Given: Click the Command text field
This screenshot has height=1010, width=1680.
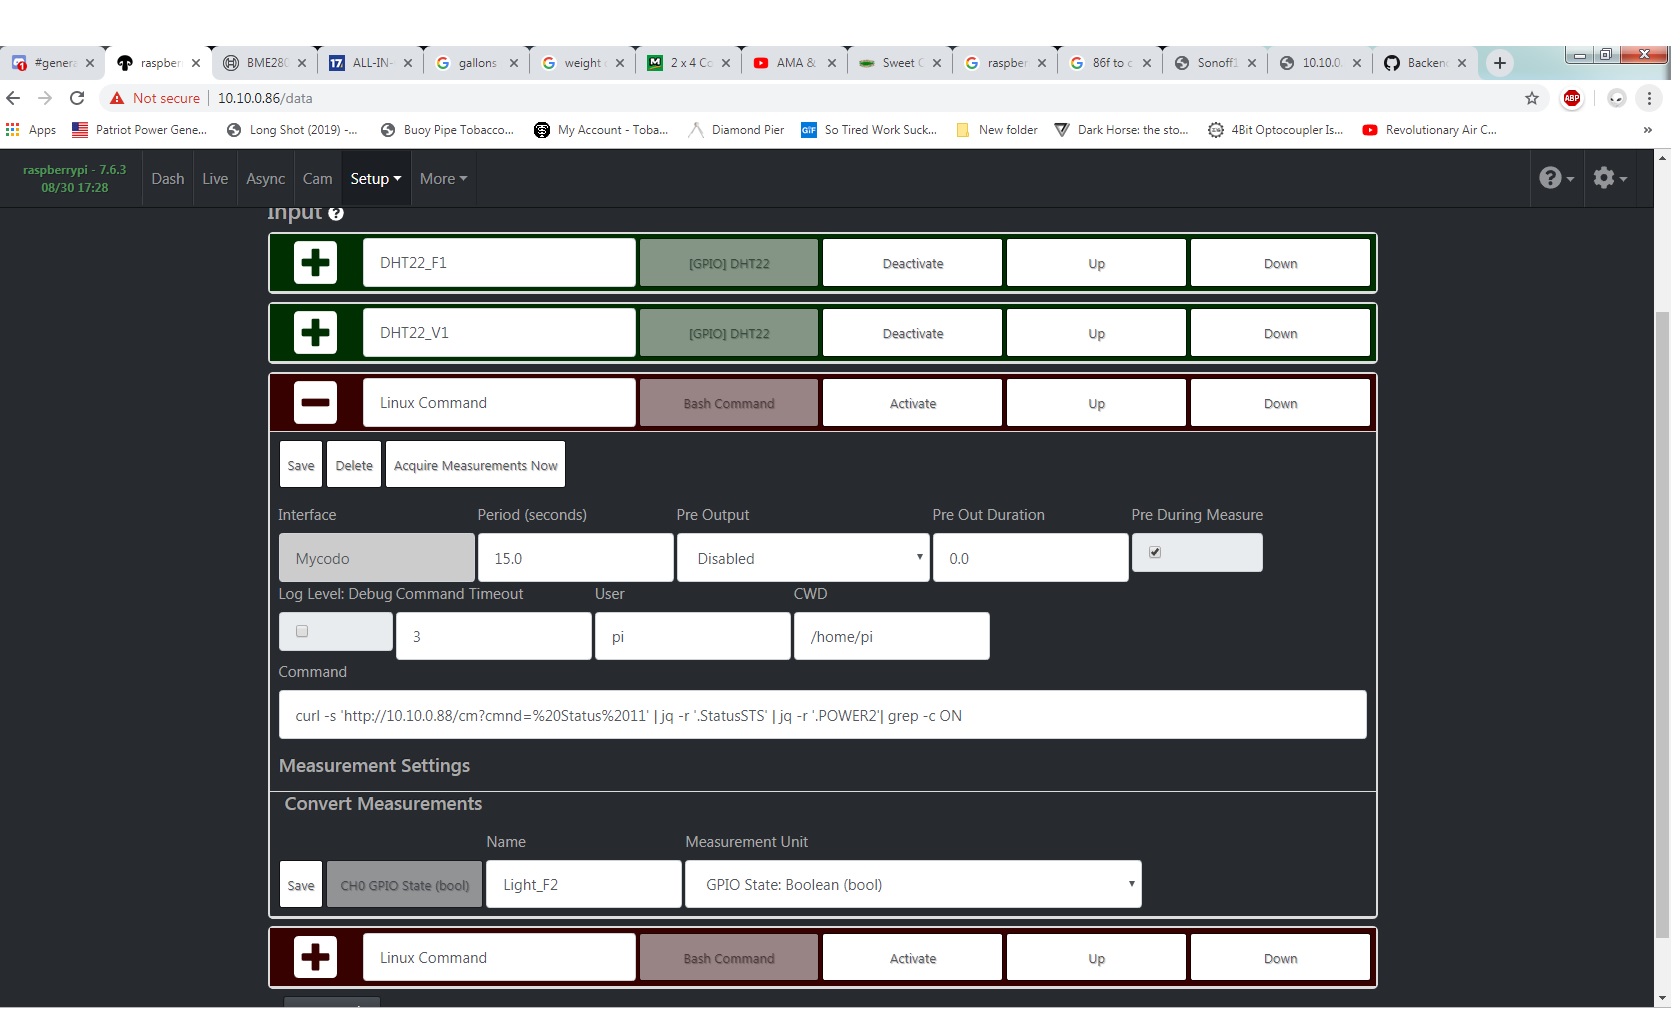Looking at the screenshot, I should [822, 715].
